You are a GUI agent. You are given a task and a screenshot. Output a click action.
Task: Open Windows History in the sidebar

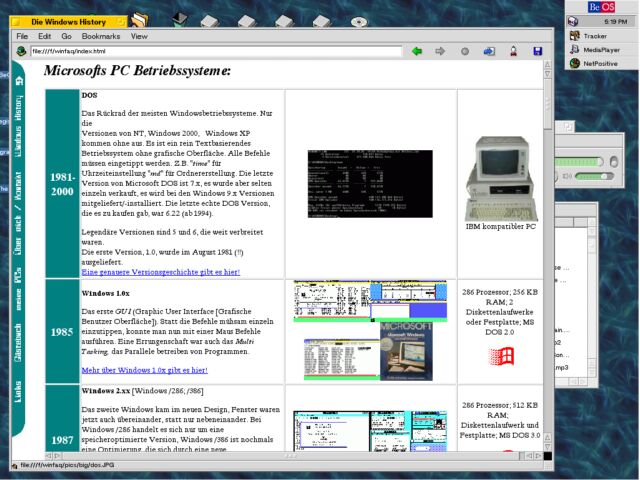coord(18,127)
